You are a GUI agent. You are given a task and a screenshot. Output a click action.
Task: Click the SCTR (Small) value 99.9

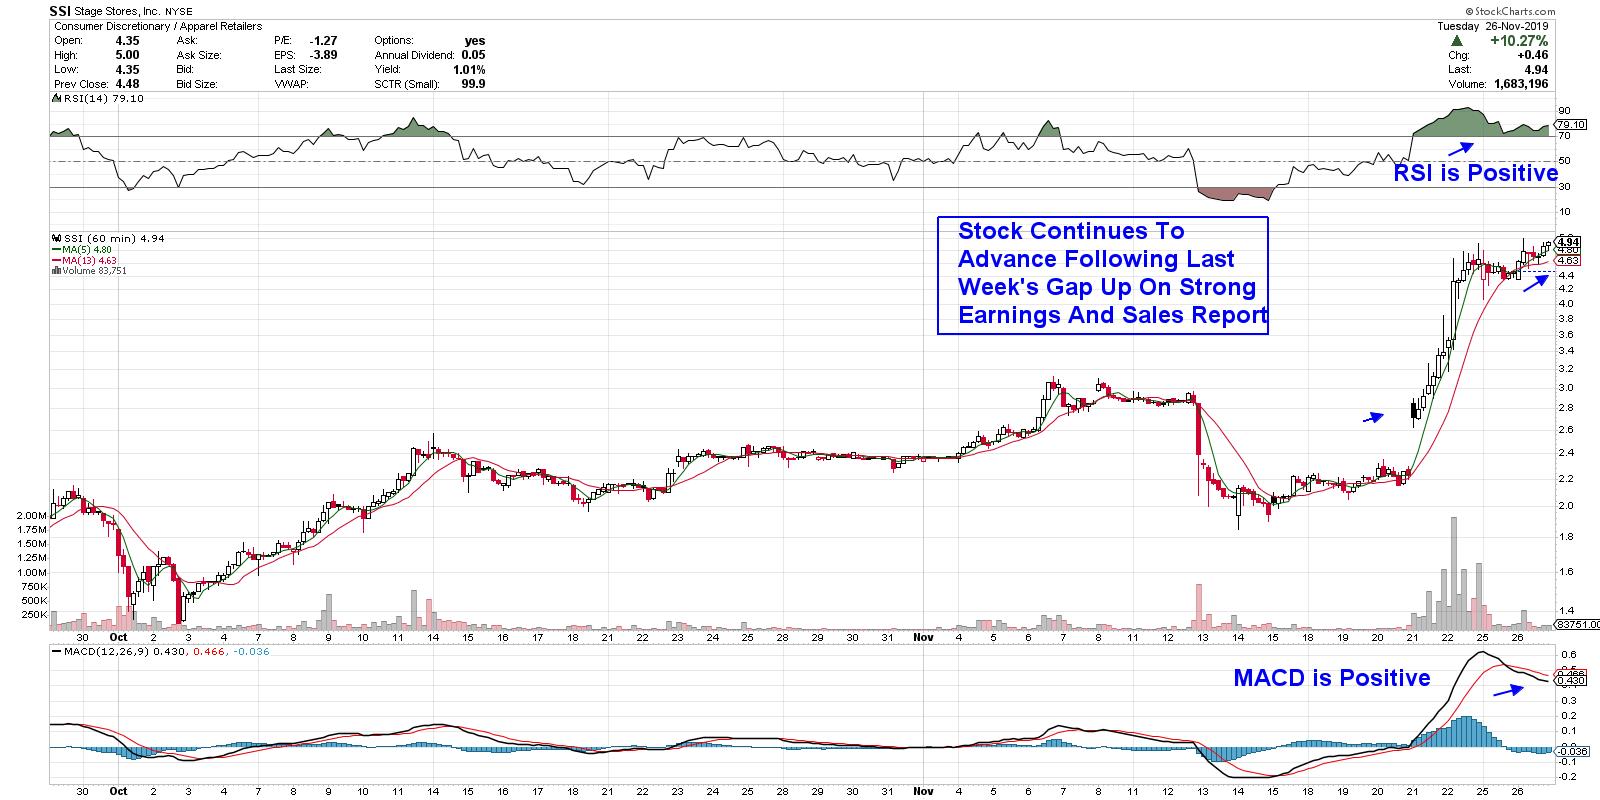(x=473, y=84)
